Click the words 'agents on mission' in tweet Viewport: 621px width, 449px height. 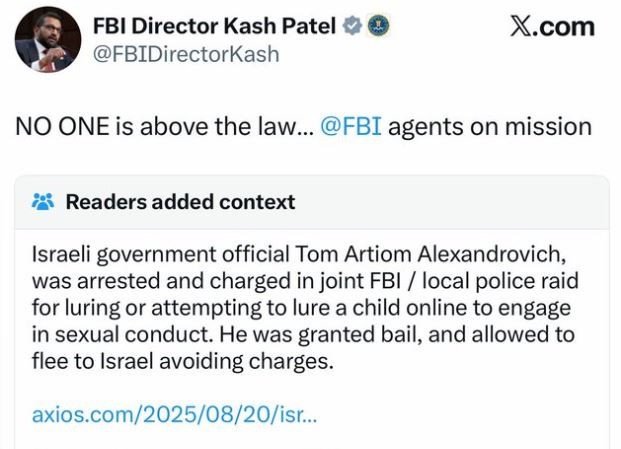[489, 127]
